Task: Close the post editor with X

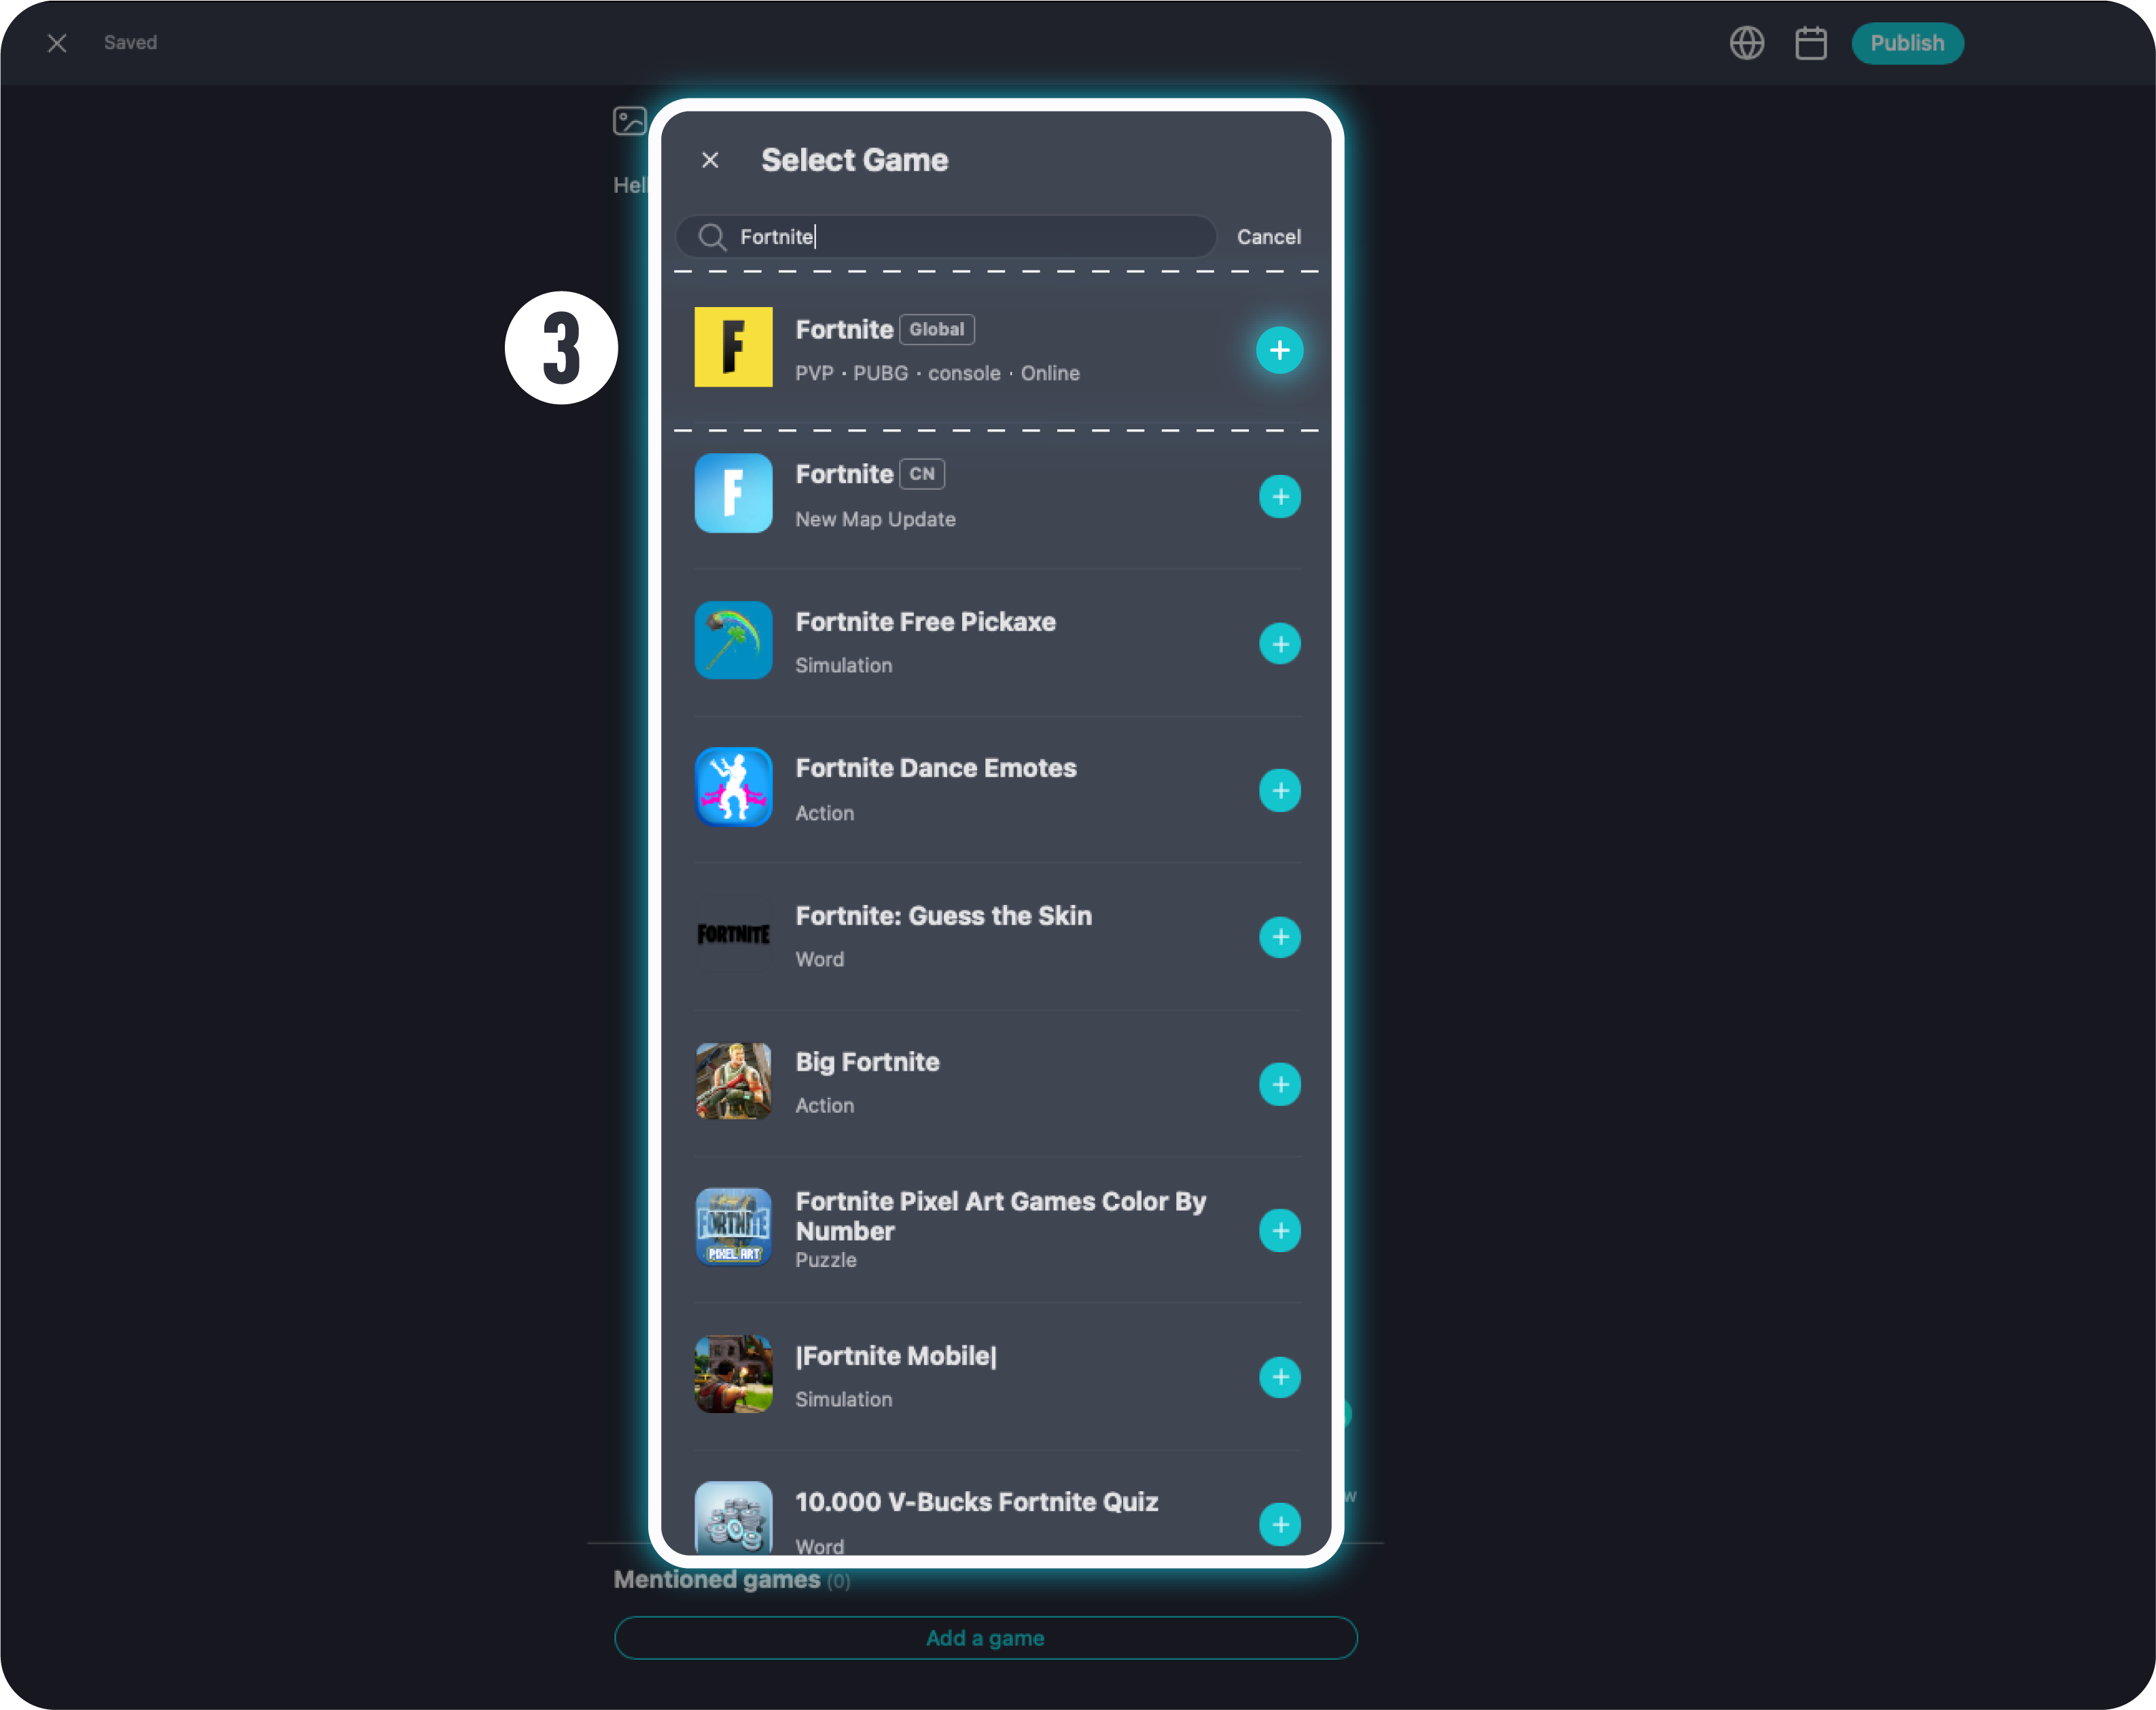Action: point(57,43)
